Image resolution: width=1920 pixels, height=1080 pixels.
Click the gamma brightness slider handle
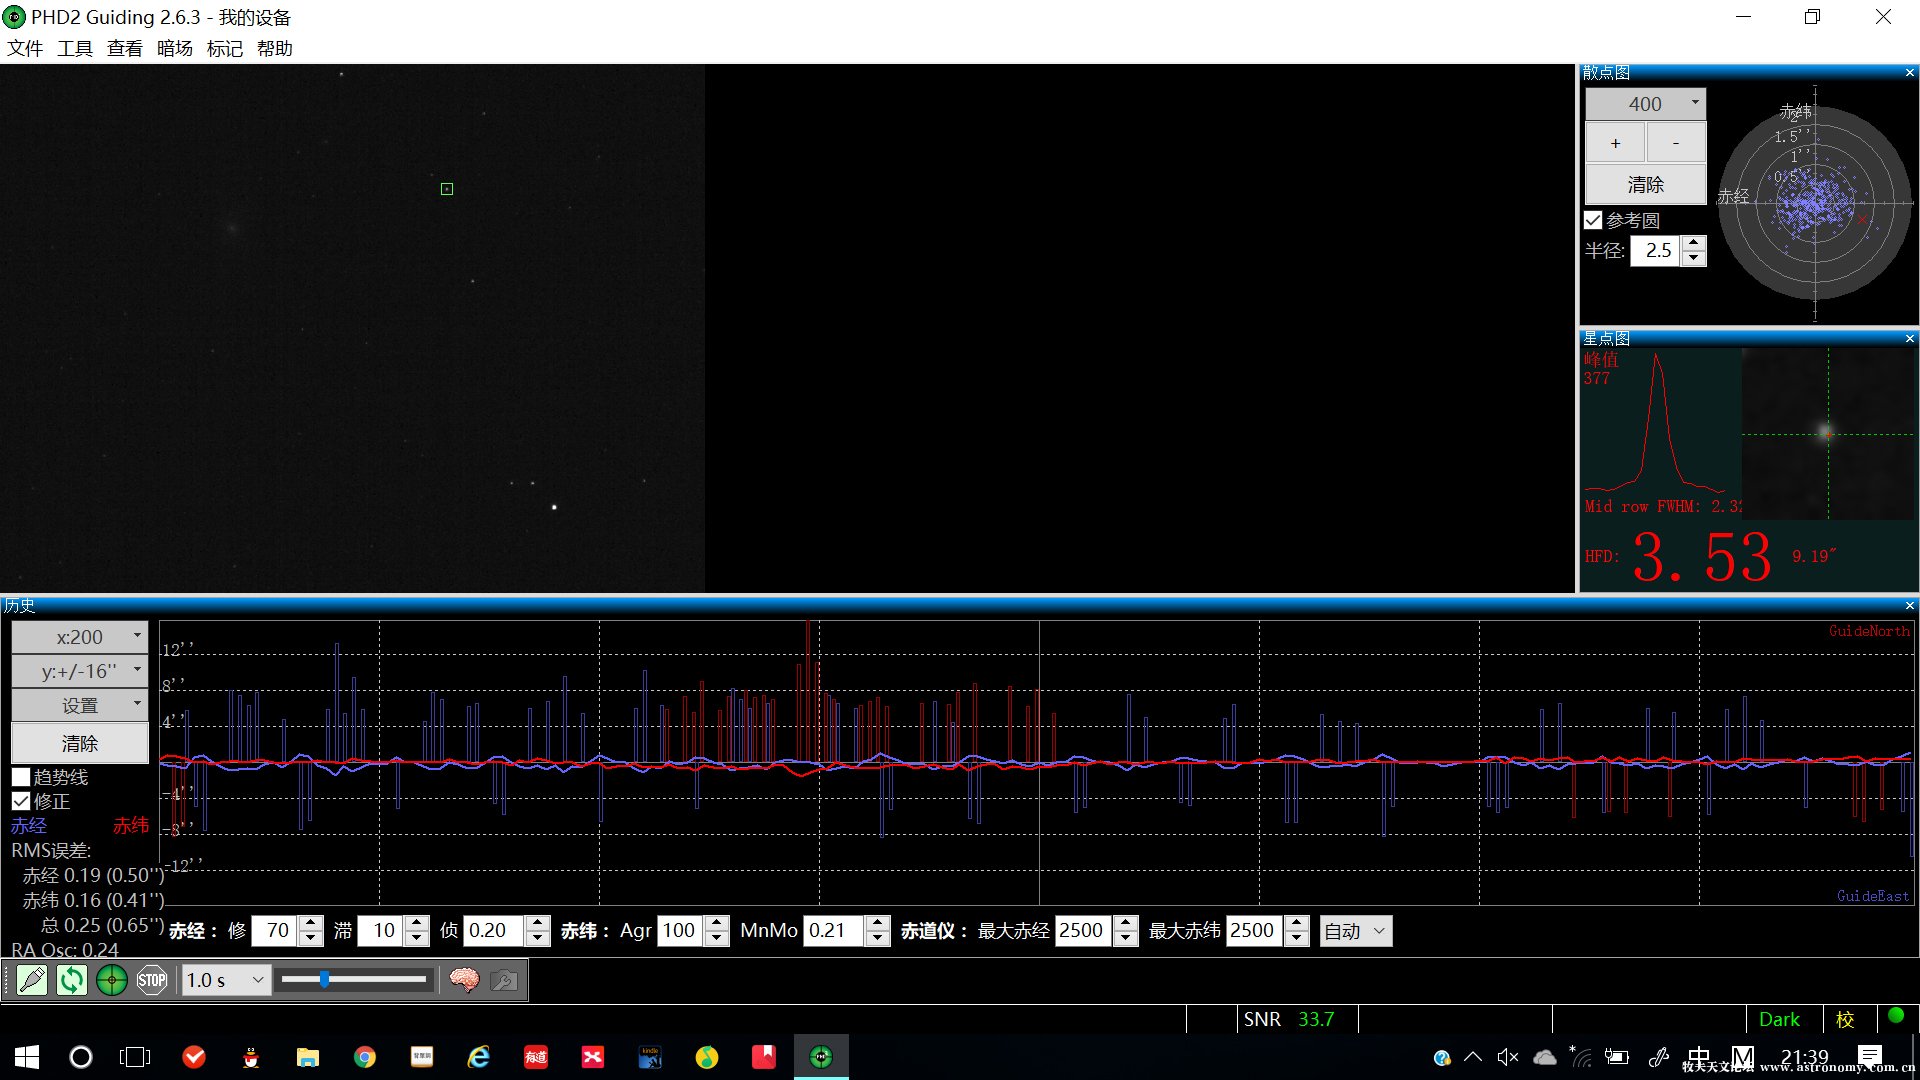pos(324,980)
